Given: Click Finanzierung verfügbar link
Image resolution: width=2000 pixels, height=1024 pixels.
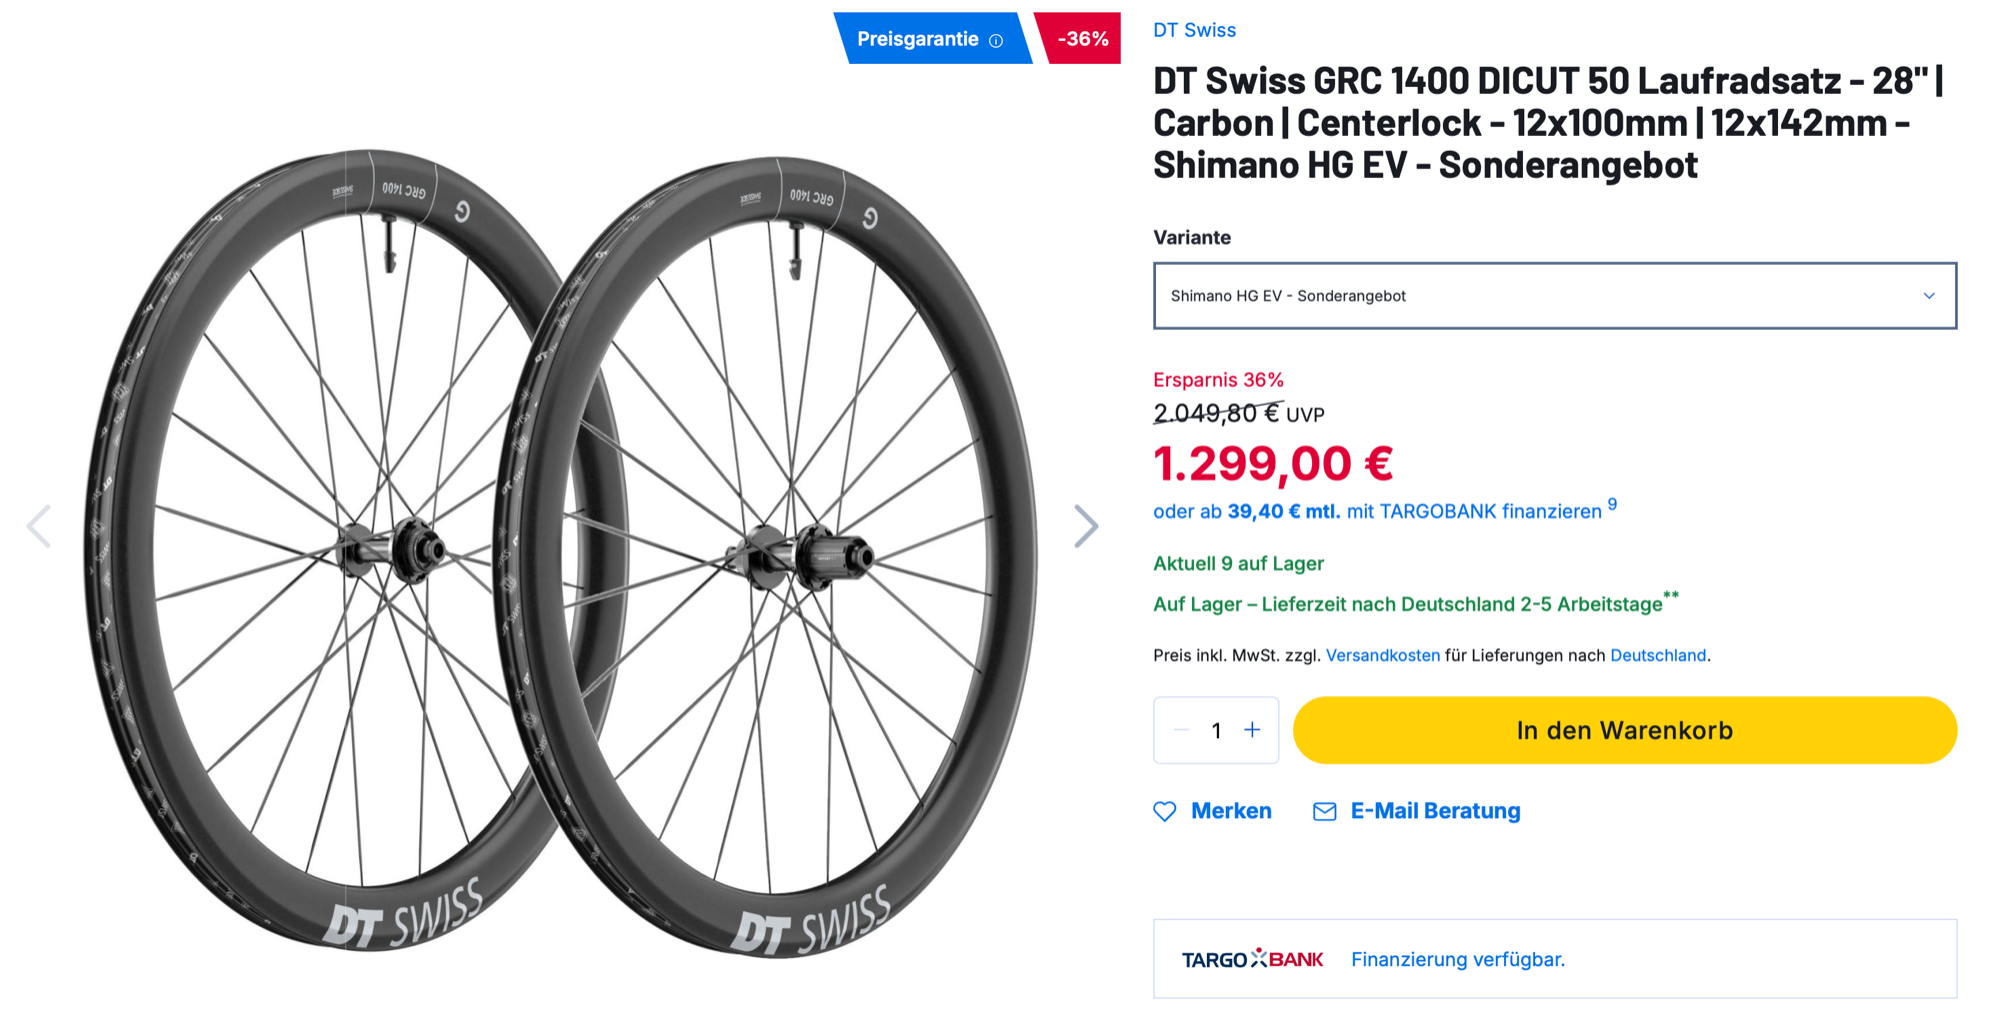Looking at the screenshot, I should (1457, 959).
